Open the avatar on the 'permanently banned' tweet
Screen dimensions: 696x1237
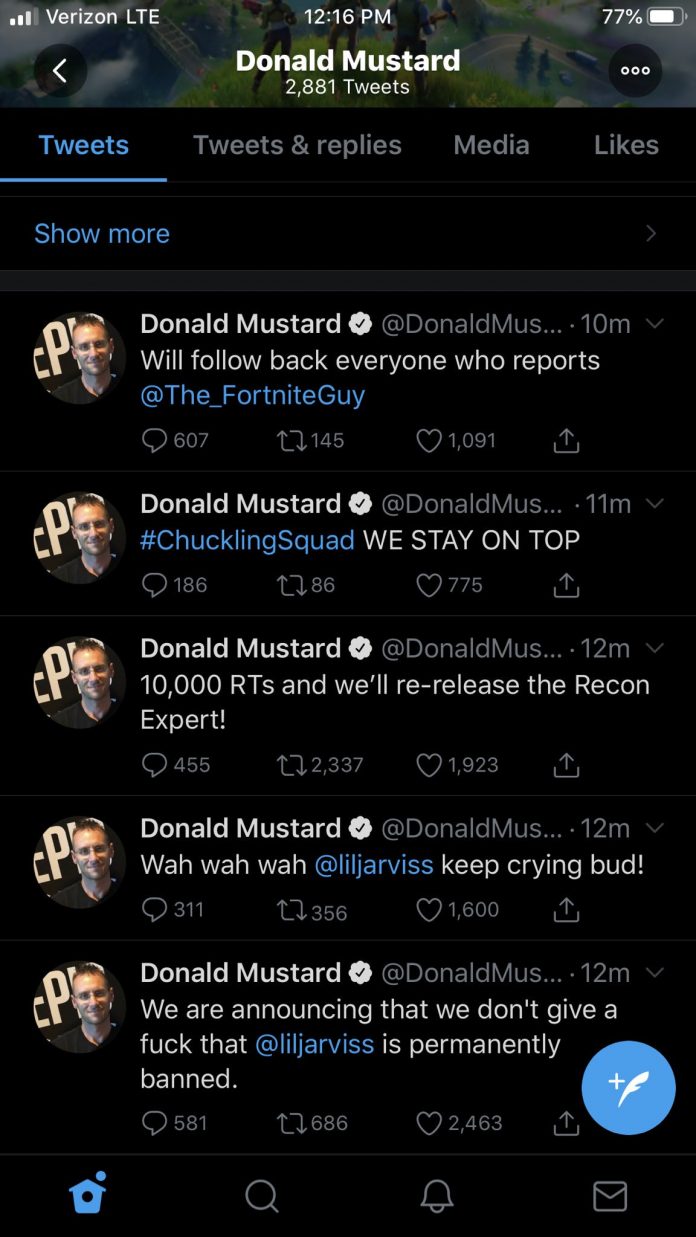coord(80,1007)
